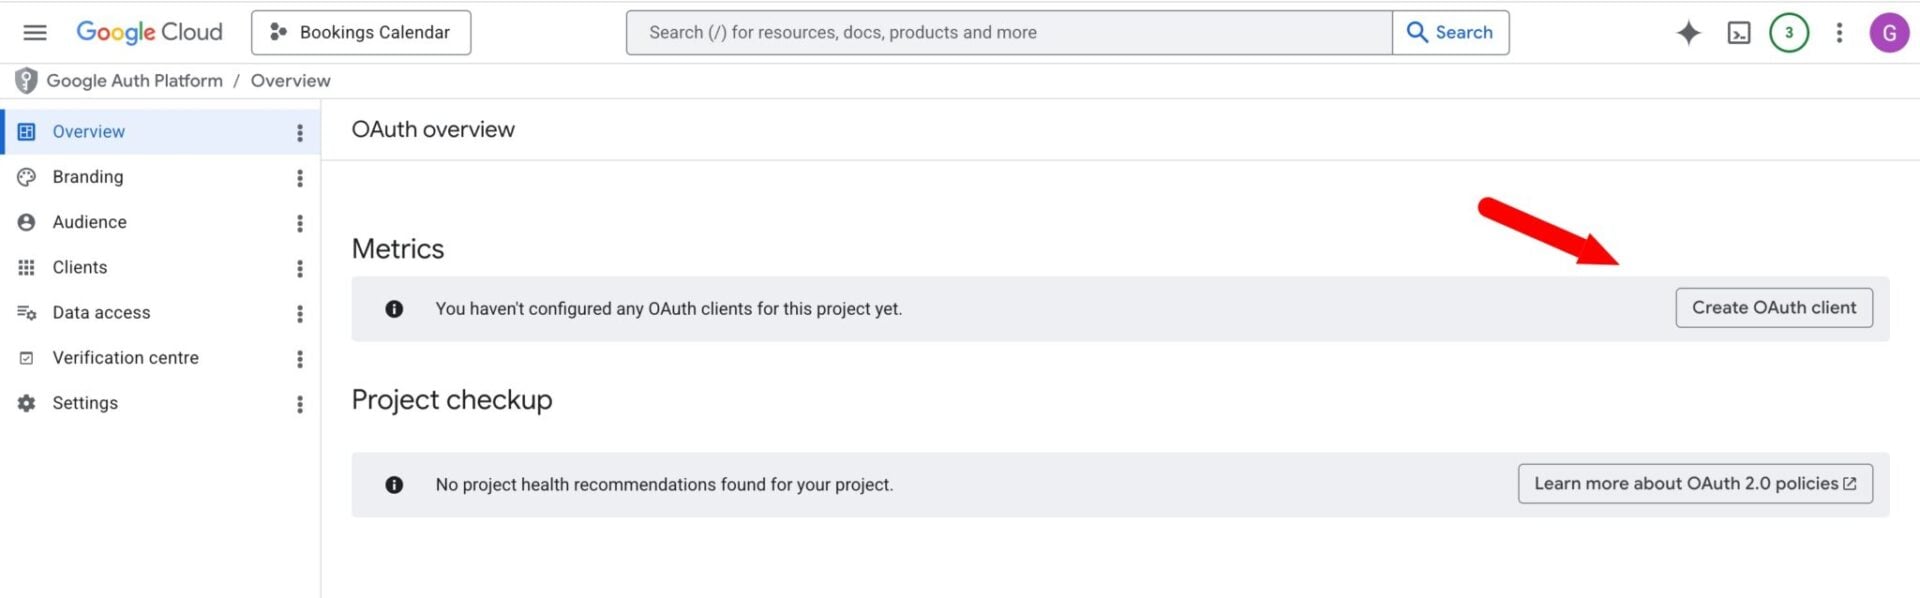Click the info icon in Project checkup banner
This screenshot has height=598, width=1920.
394,485
